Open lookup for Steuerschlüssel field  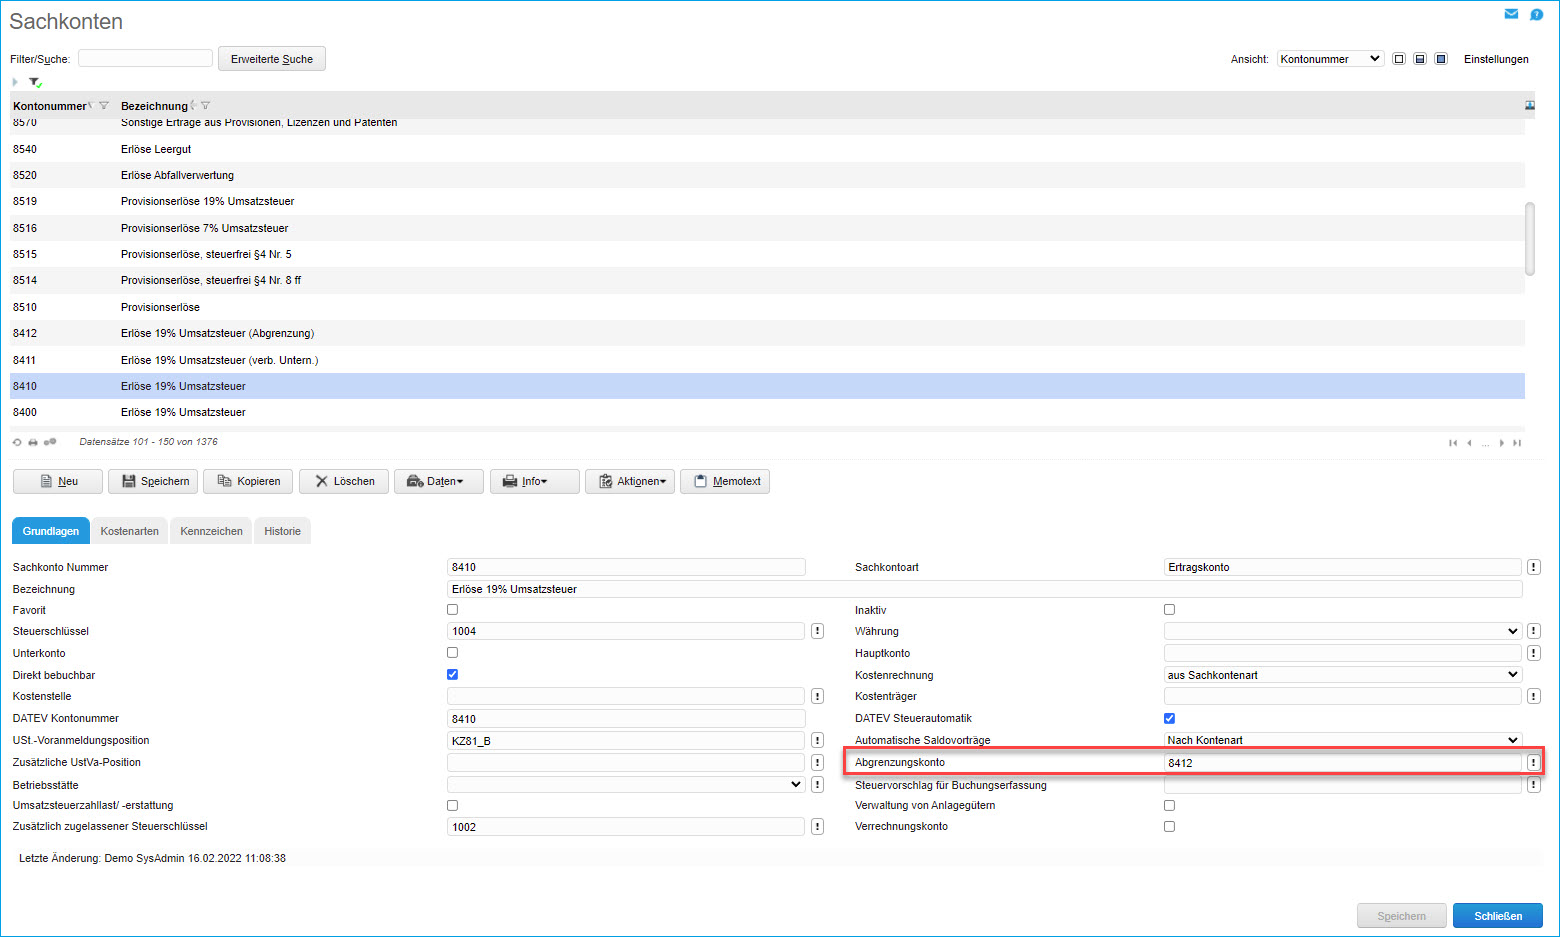pyautogui.click(x=817, y=631)
